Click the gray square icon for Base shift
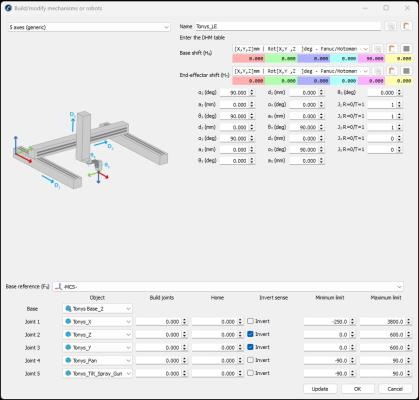419x400 pixels. coord(406,49)
